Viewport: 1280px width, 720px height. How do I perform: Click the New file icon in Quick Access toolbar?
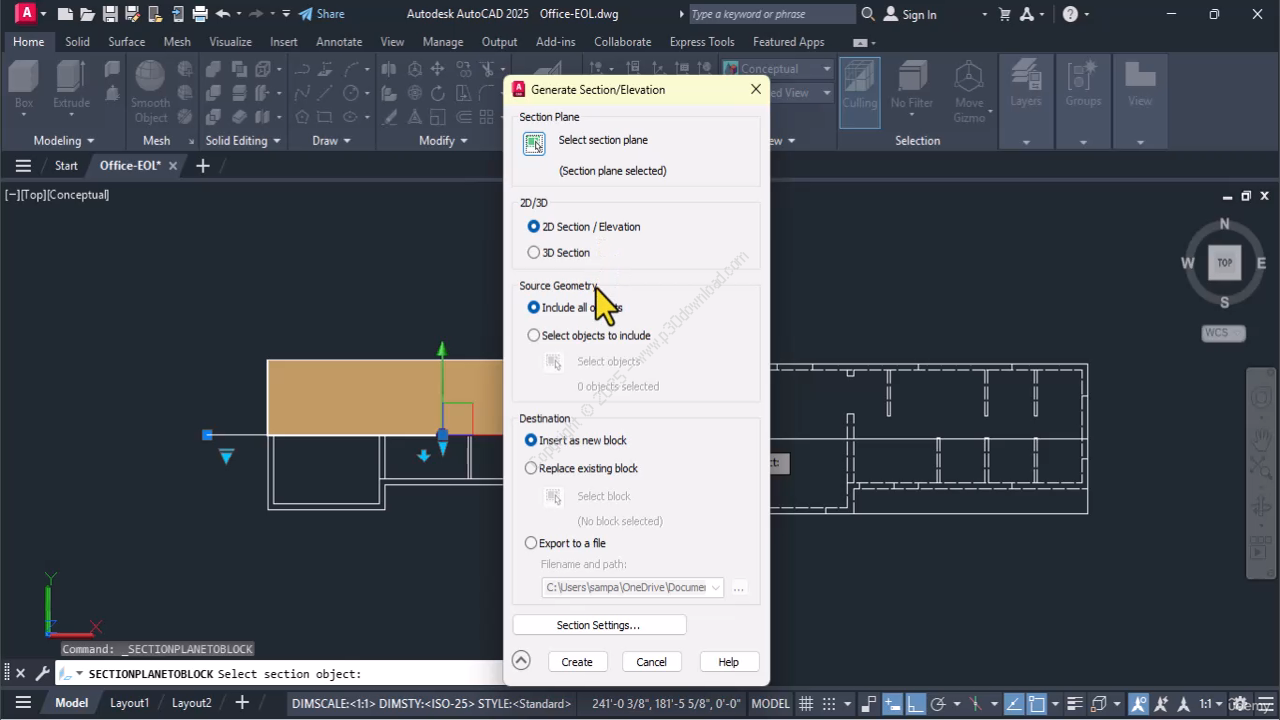(65, 14)
